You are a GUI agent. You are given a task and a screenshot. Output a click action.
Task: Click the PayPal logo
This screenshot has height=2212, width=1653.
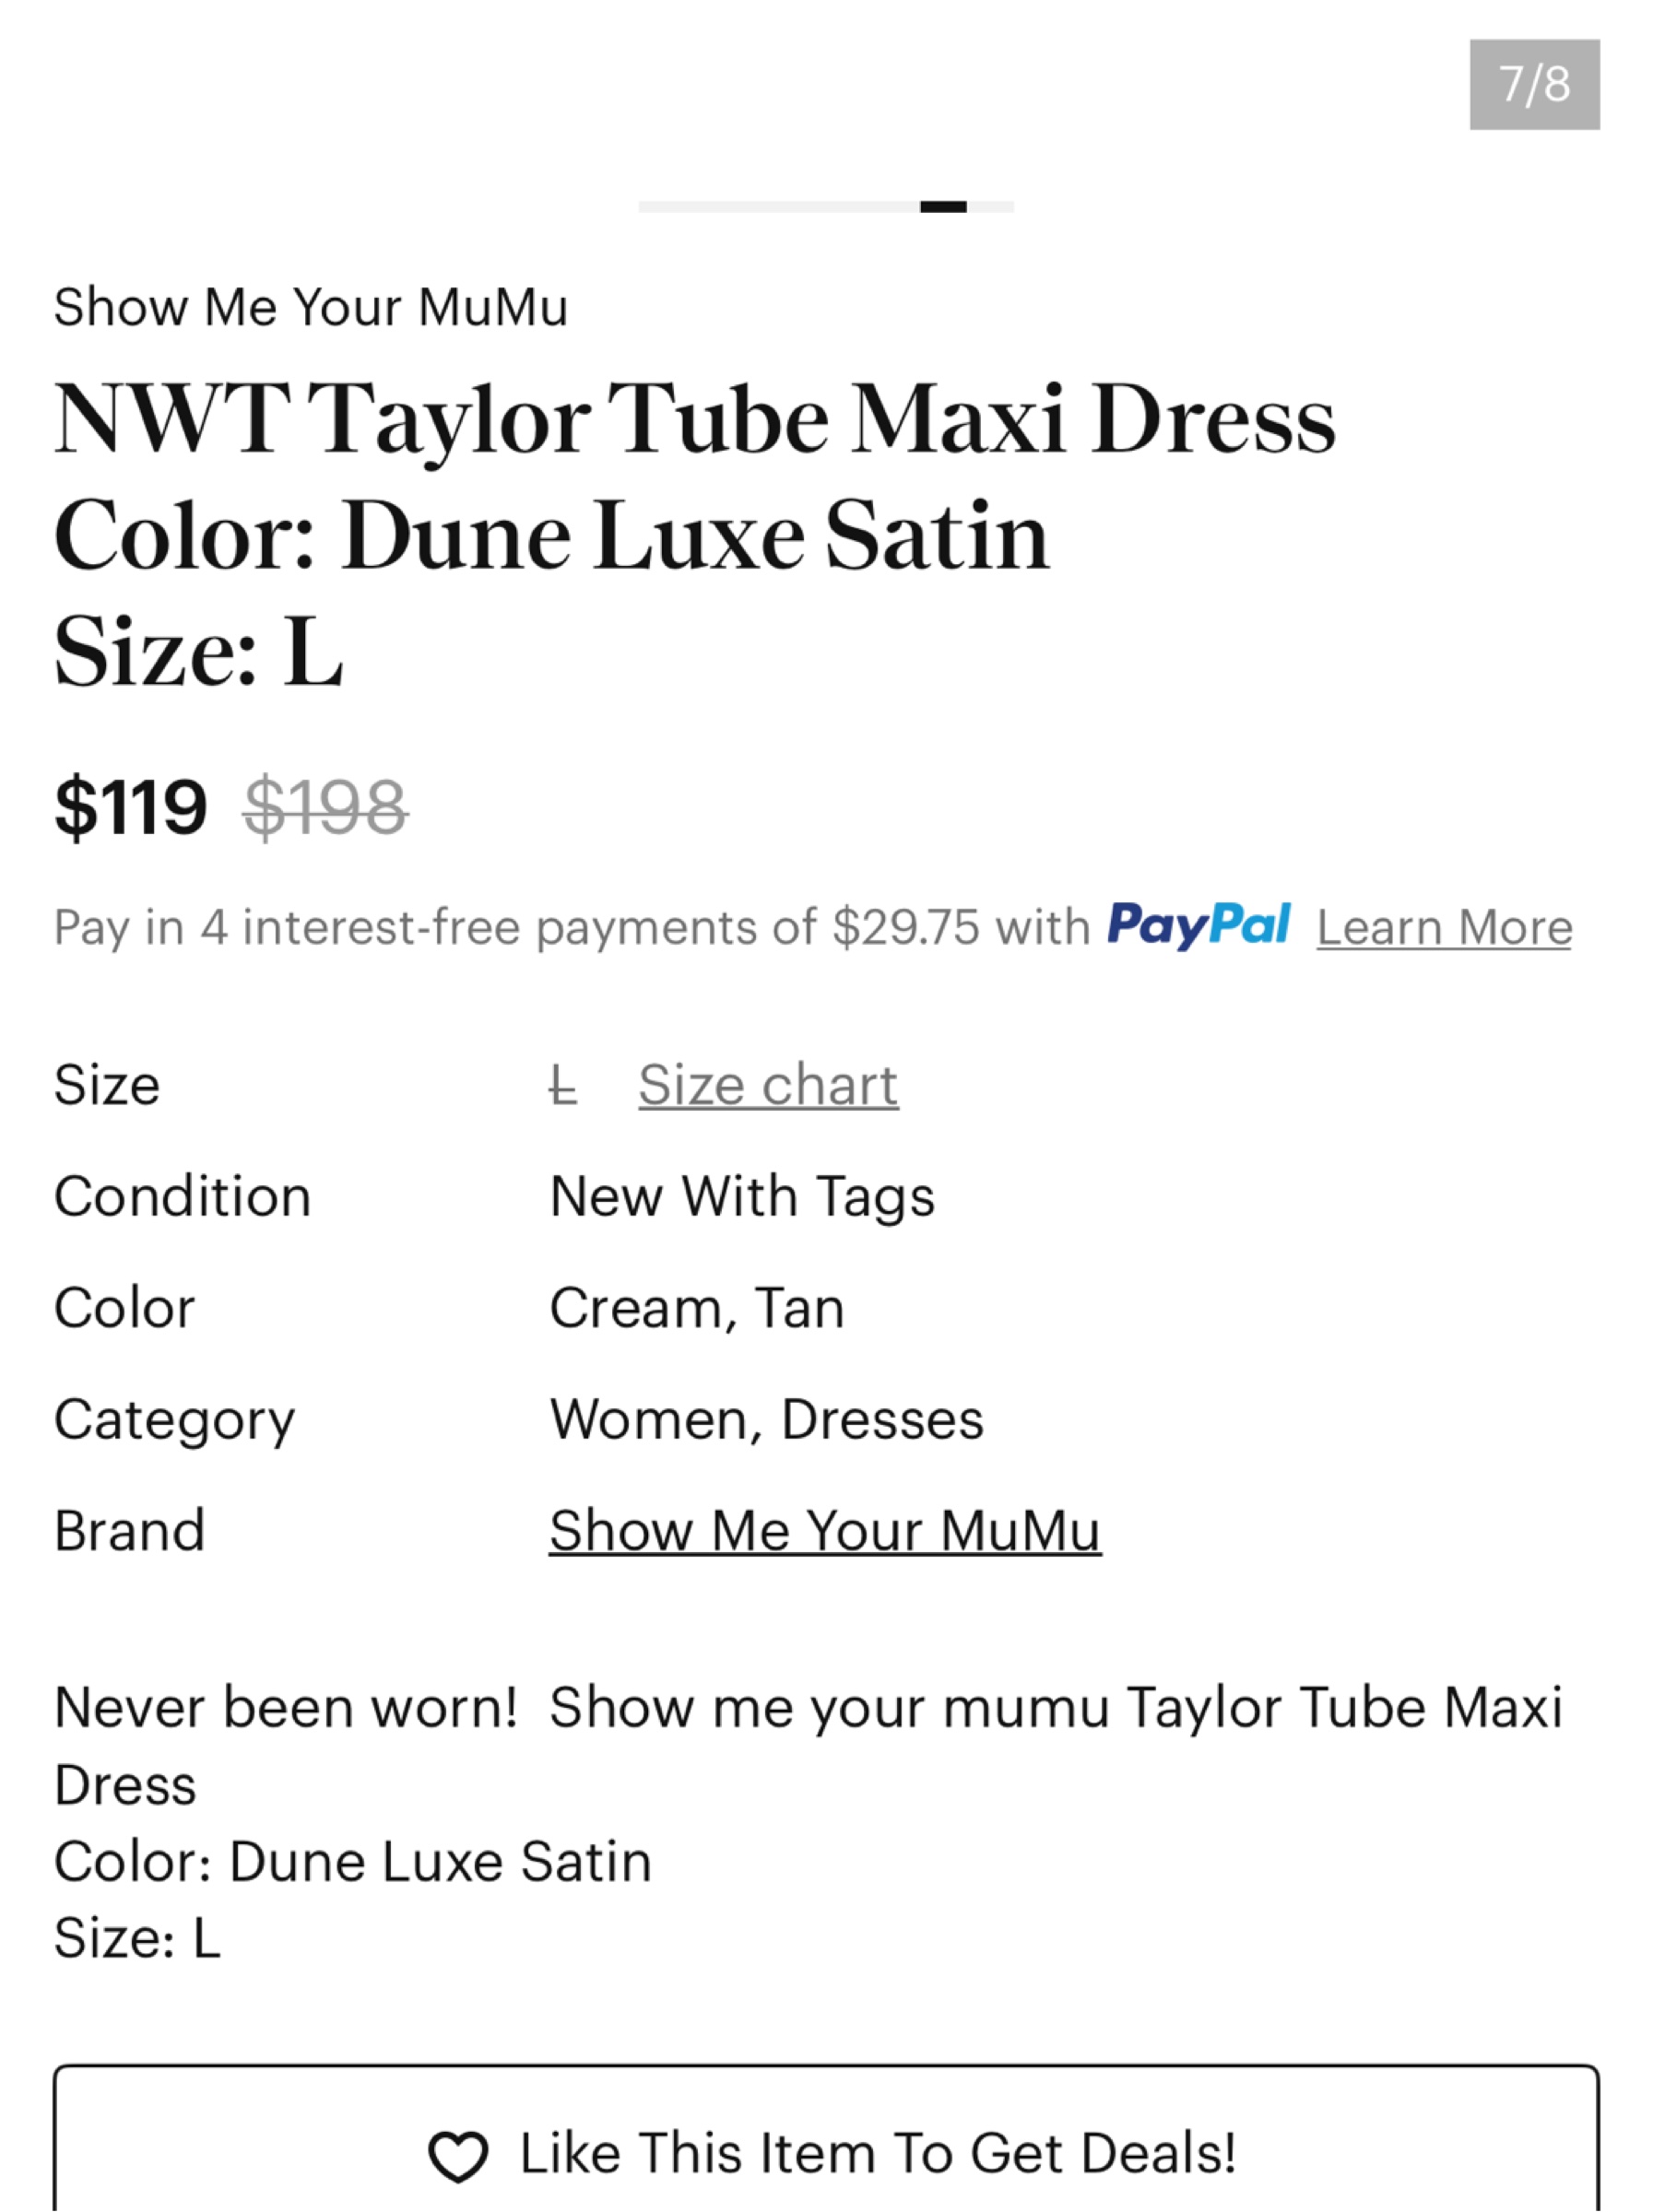pos(1198,925)
